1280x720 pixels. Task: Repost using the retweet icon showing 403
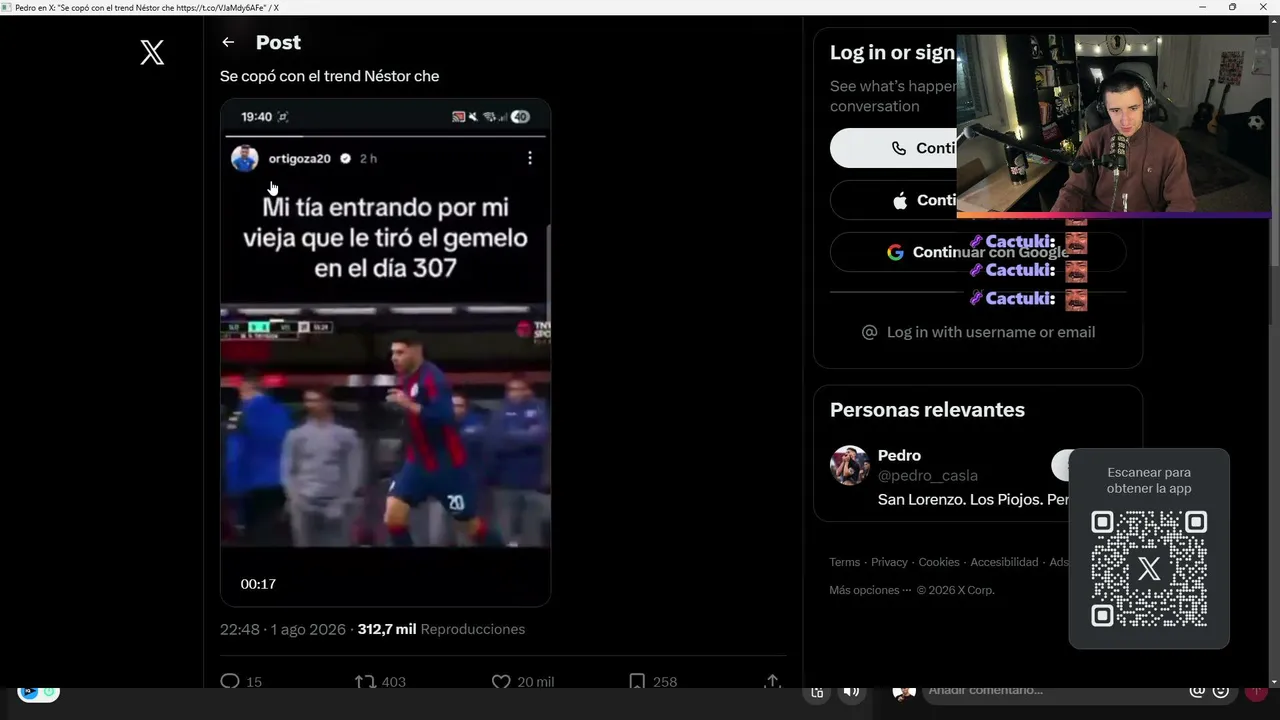[365, 681]
